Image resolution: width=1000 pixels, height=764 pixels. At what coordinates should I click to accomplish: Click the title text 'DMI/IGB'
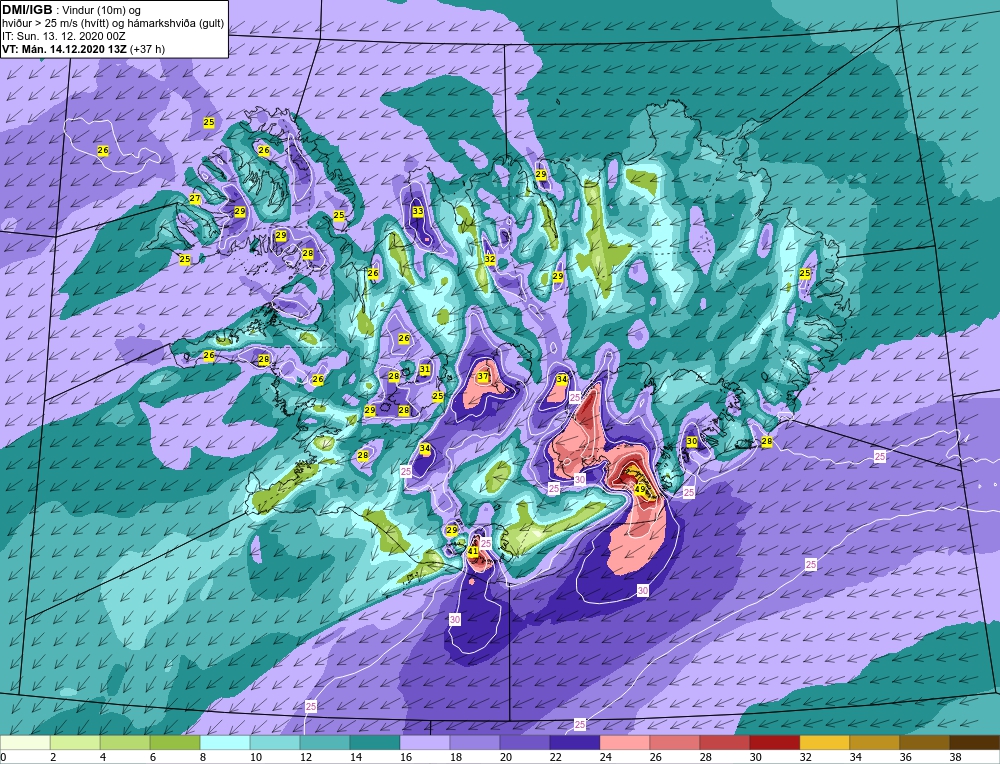pos(27,10)
